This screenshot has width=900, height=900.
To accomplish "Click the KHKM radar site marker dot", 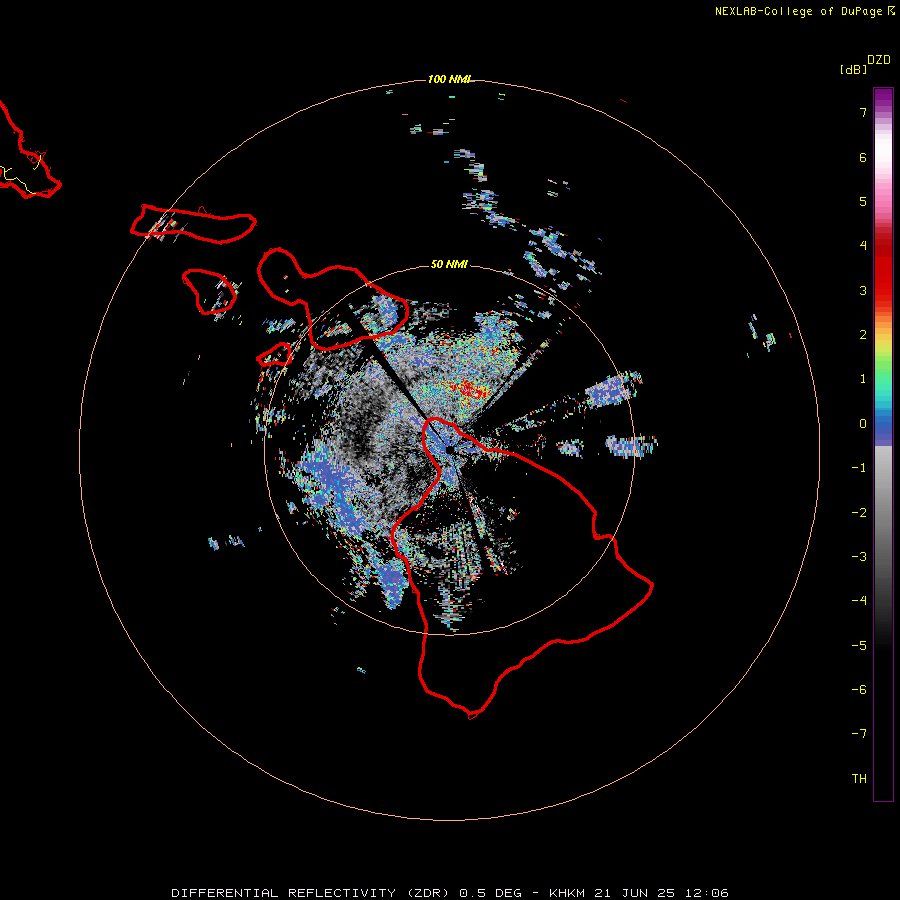I will point(449,450).
